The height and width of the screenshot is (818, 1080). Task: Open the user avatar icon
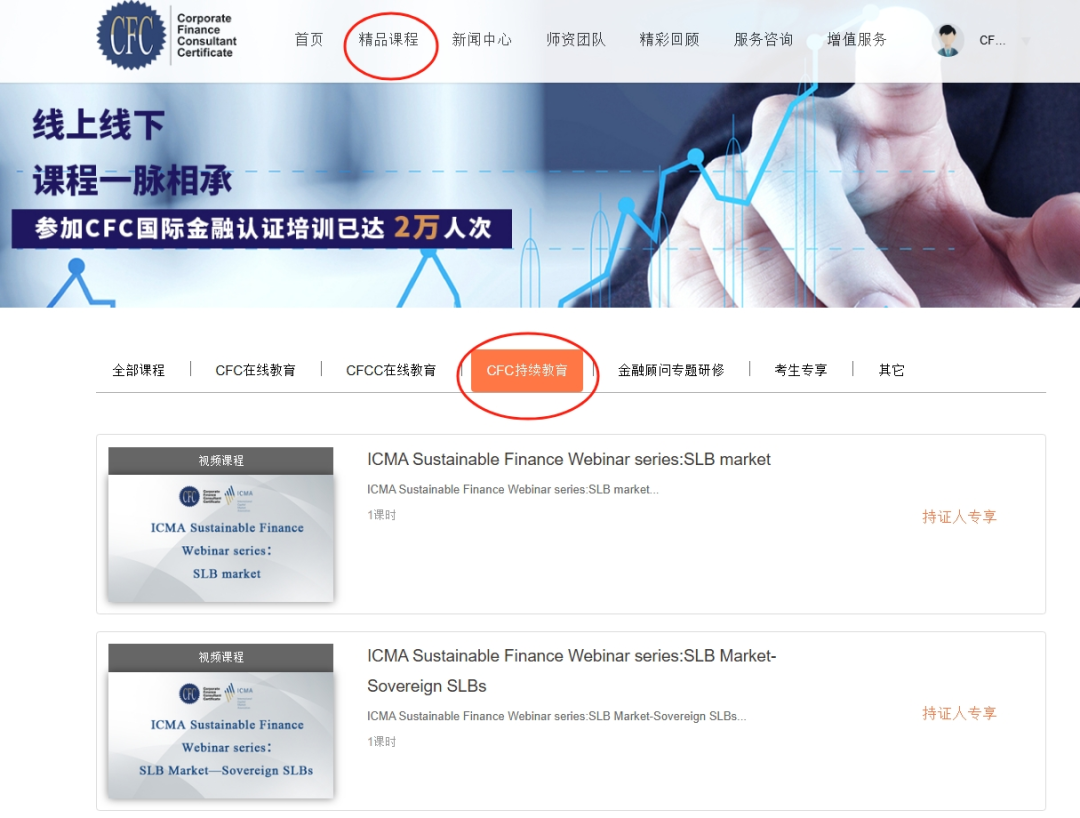click(x=948, y=40)
